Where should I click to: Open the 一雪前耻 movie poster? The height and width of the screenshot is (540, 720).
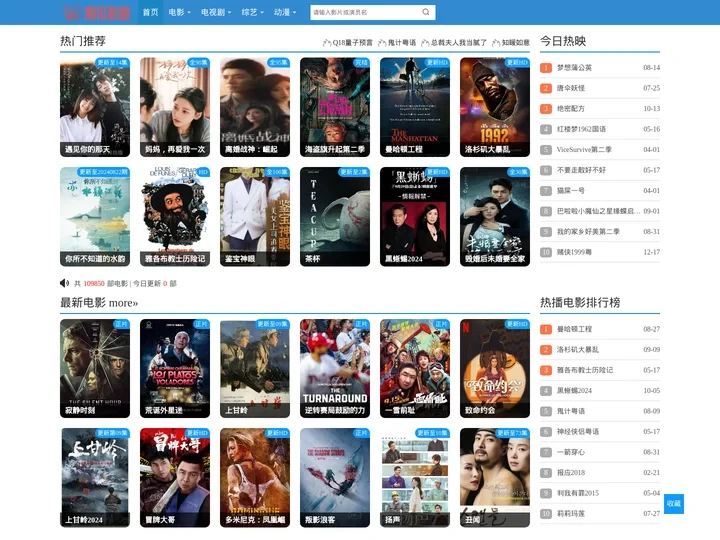coord(415,368)
